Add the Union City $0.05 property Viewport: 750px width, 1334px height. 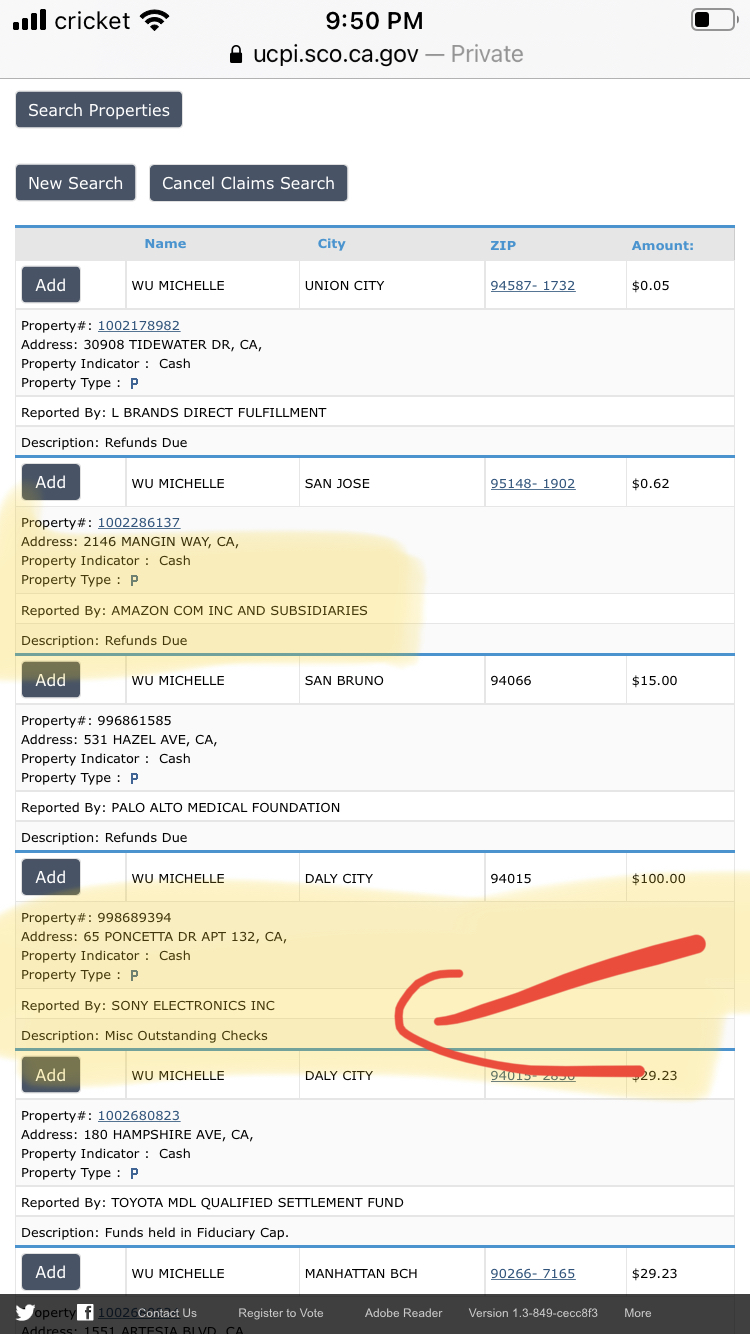(51, 285)
